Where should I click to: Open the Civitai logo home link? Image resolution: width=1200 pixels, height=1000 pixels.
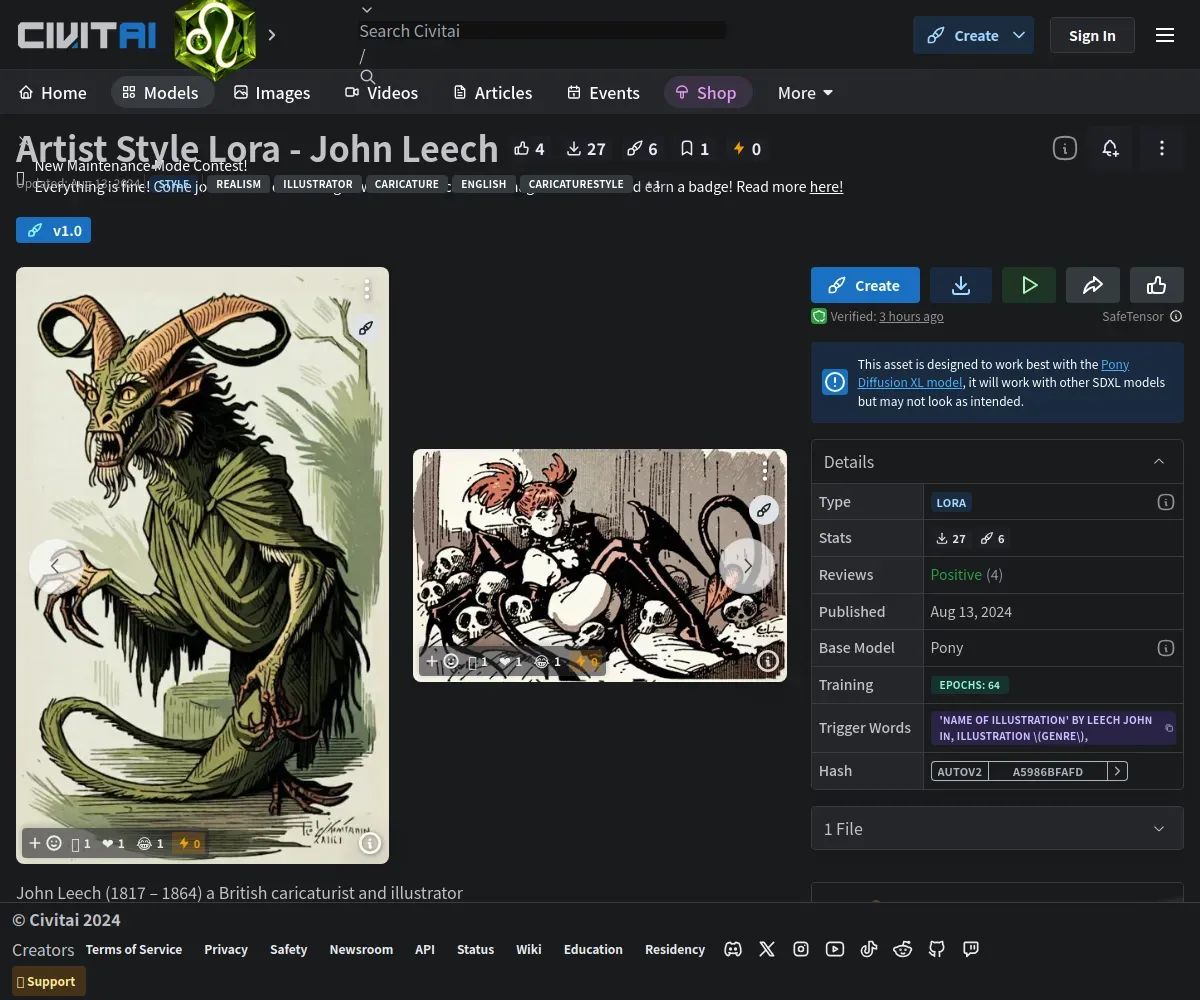[87, 35]
